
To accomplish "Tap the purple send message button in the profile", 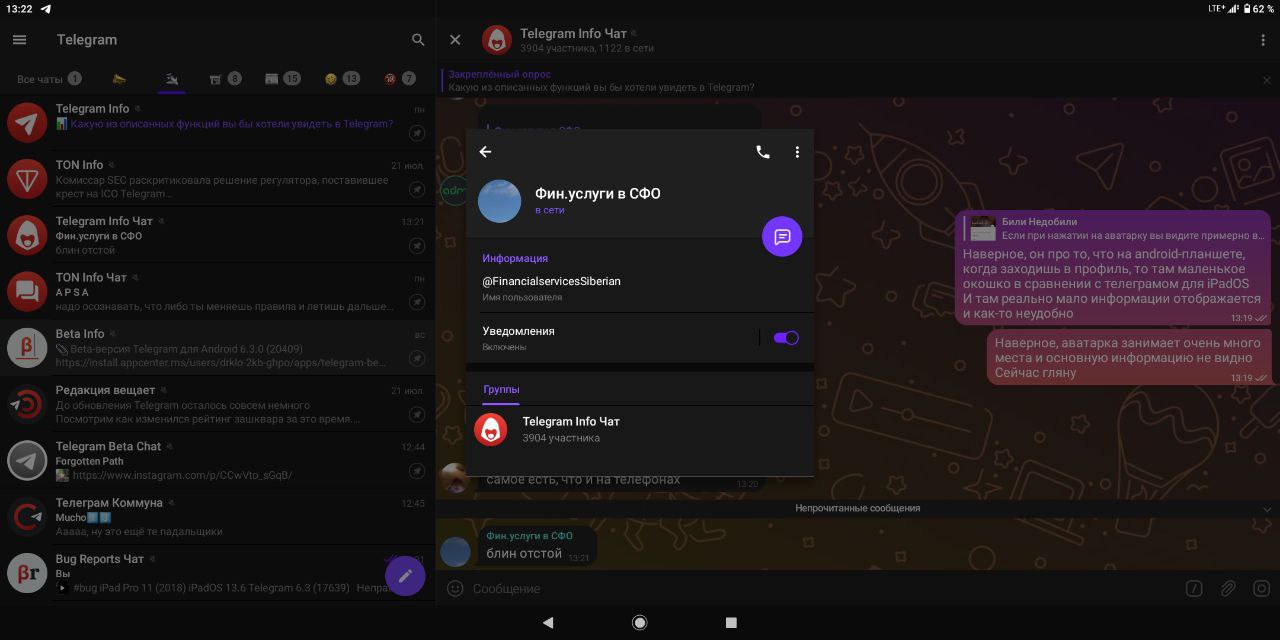I will (782, 237).
